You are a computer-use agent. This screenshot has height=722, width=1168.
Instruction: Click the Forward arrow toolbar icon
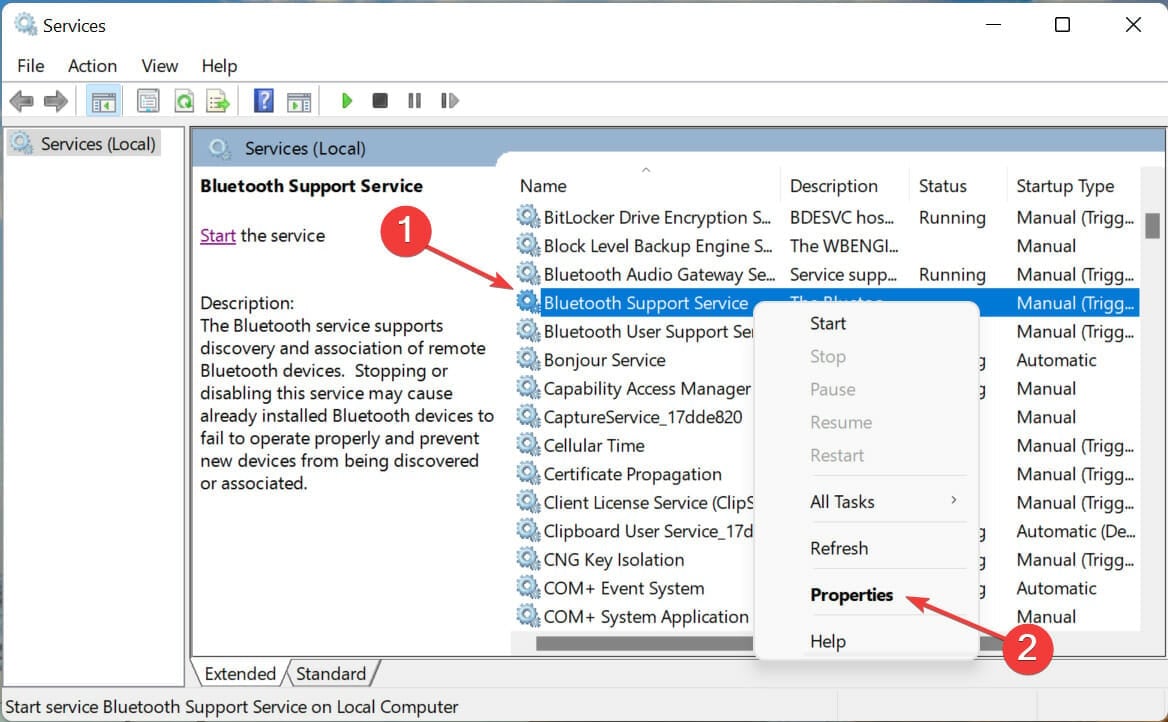(56, 101)
